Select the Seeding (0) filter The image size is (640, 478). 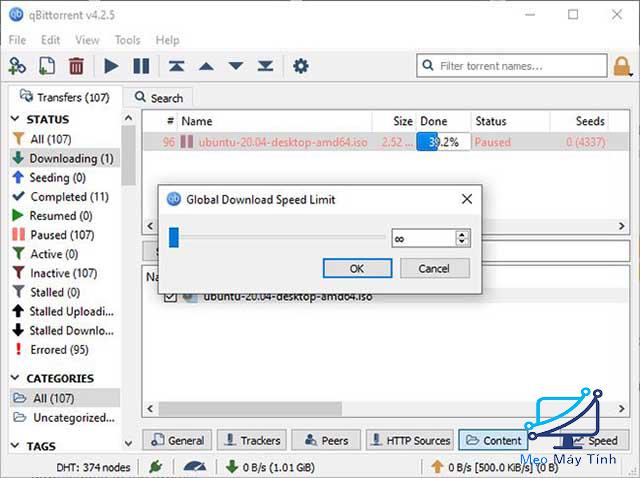tap(64, 178)
